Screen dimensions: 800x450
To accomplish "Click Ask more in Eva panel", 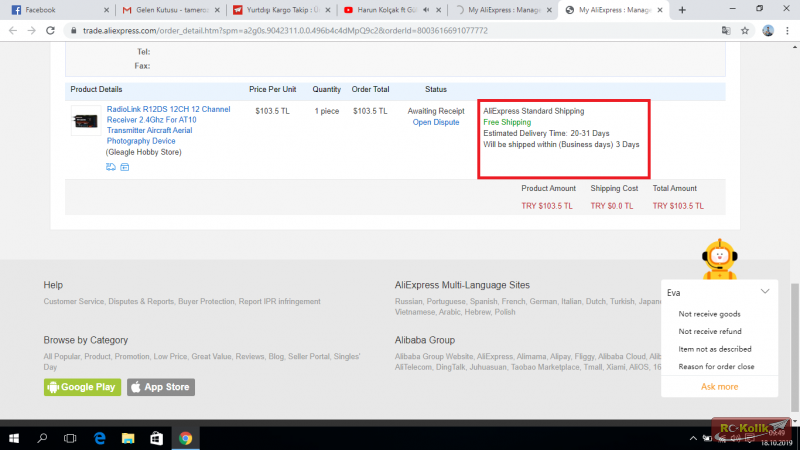I will pos(719,387).
